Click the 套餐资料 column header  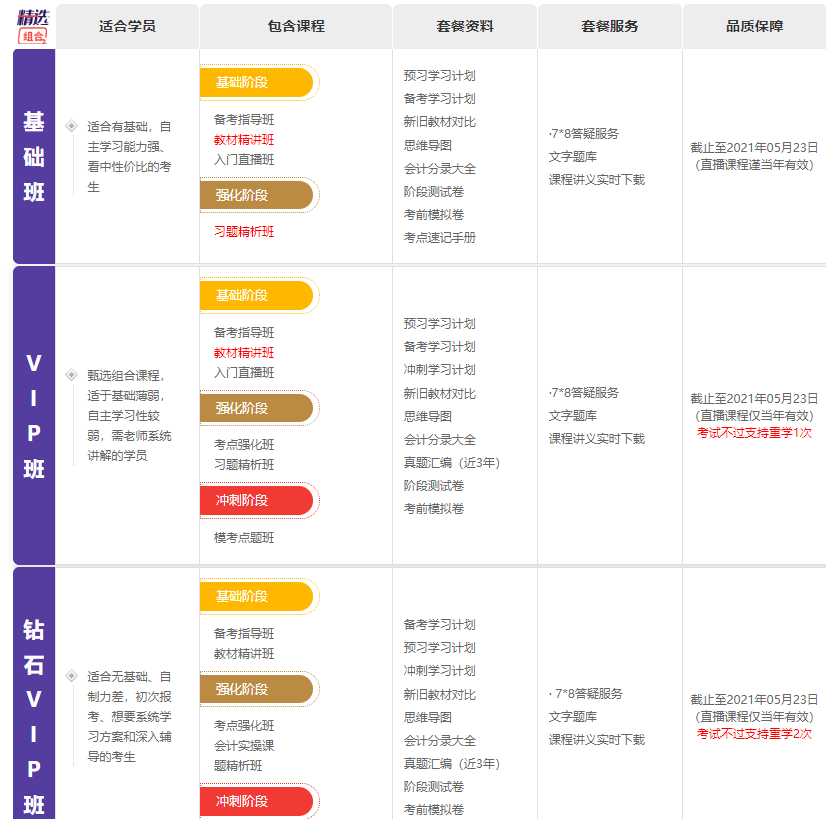[465, 26]
